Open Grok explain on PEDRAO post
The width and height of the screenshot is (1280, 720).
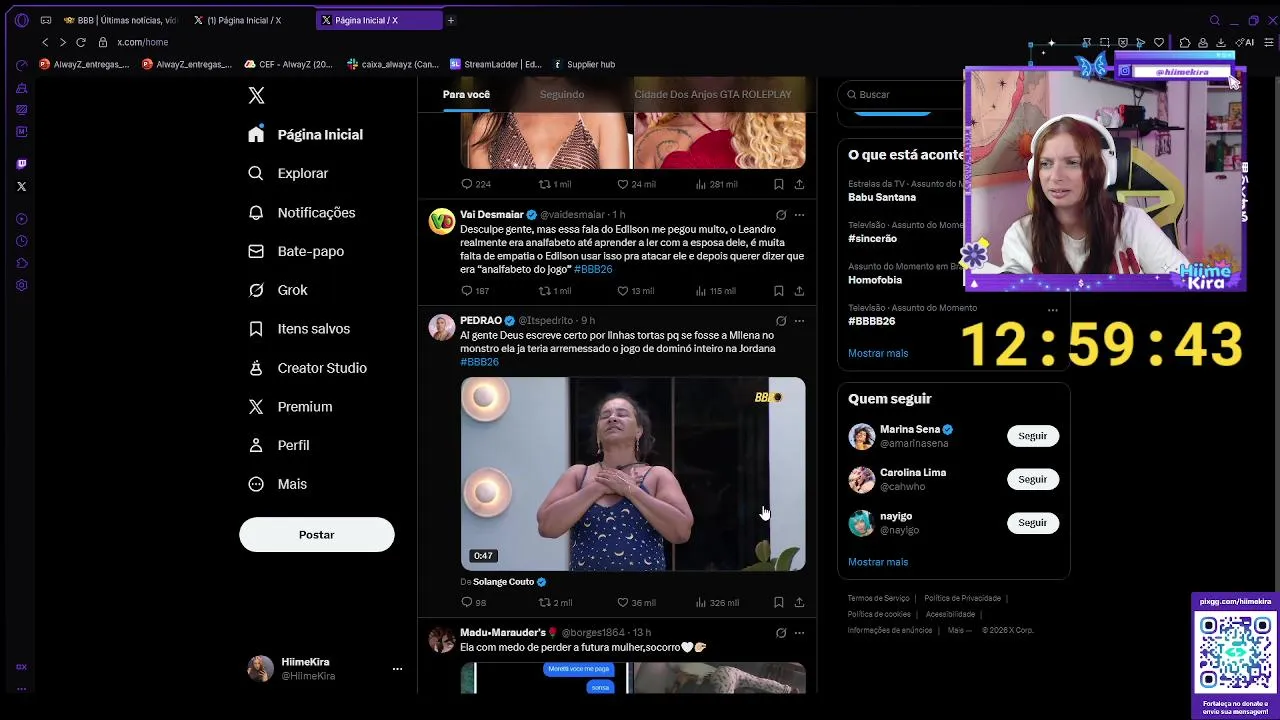tap(781, 321)
